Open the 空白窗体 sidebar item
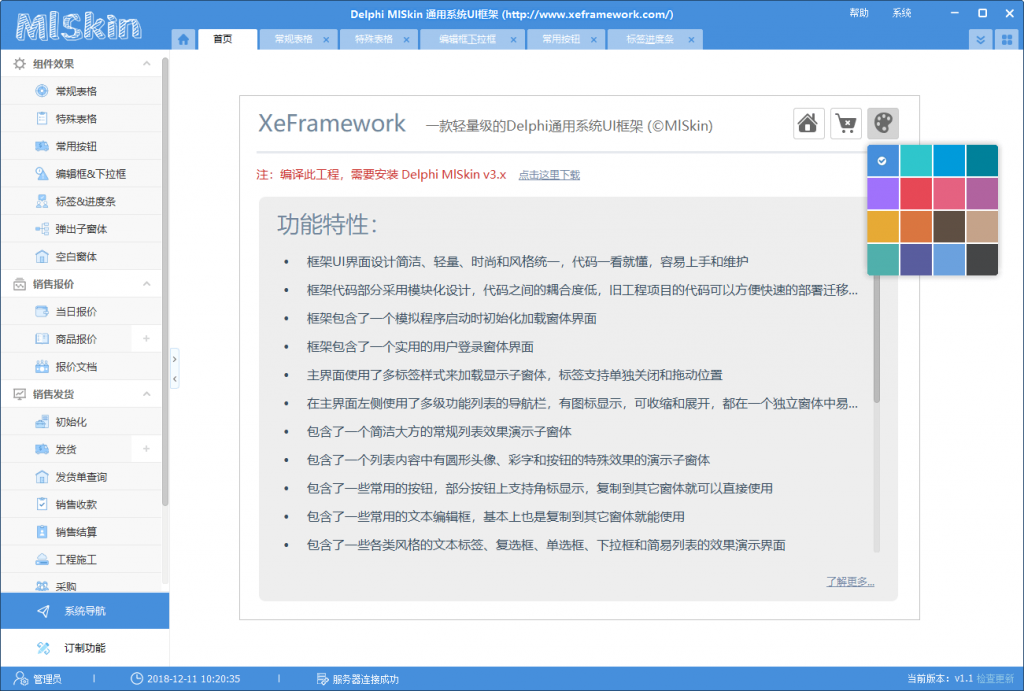The image size is (1024, 691). [x=81, y=256]
